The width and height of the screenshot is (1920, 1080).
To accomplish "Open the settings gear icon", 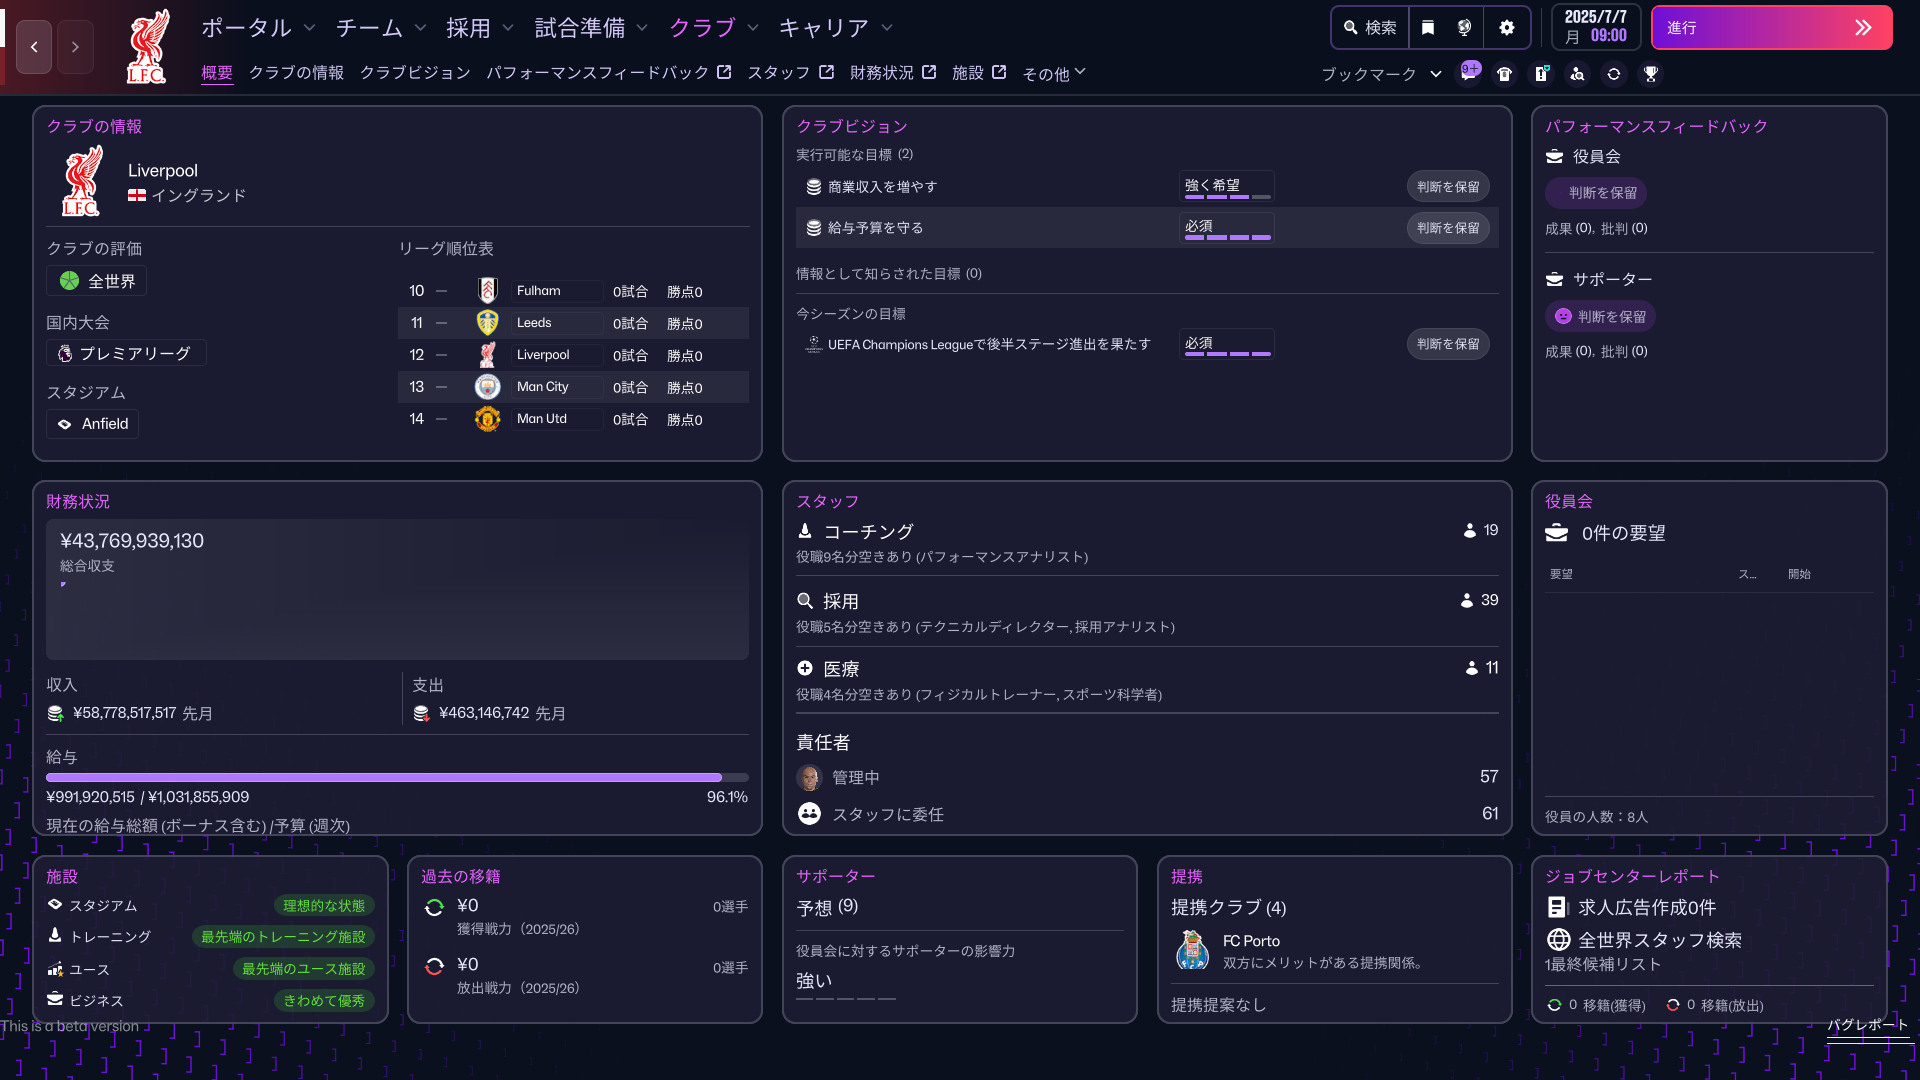I will coord(1507,28).
